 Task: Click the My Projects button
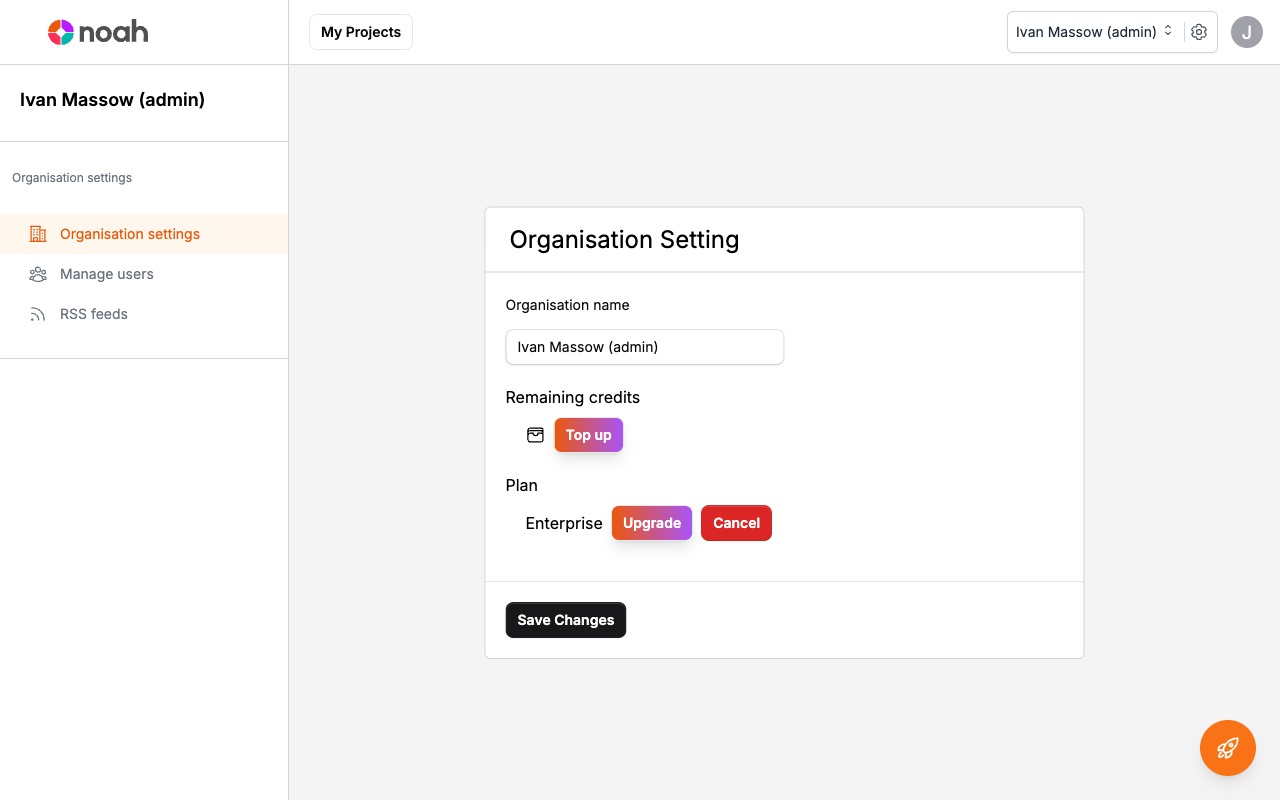(x=360, y=31)
